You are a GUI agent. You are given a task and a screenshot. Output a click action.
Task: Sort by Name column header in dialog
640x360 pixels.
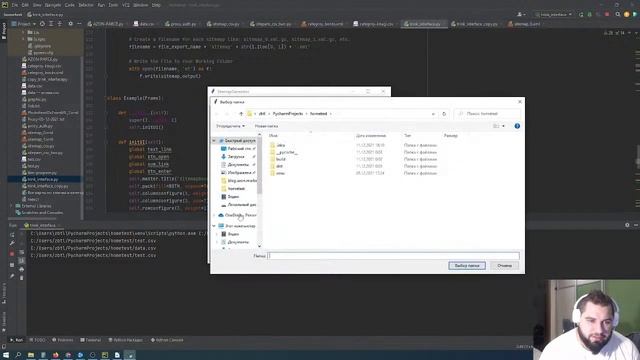click(273, 136)
